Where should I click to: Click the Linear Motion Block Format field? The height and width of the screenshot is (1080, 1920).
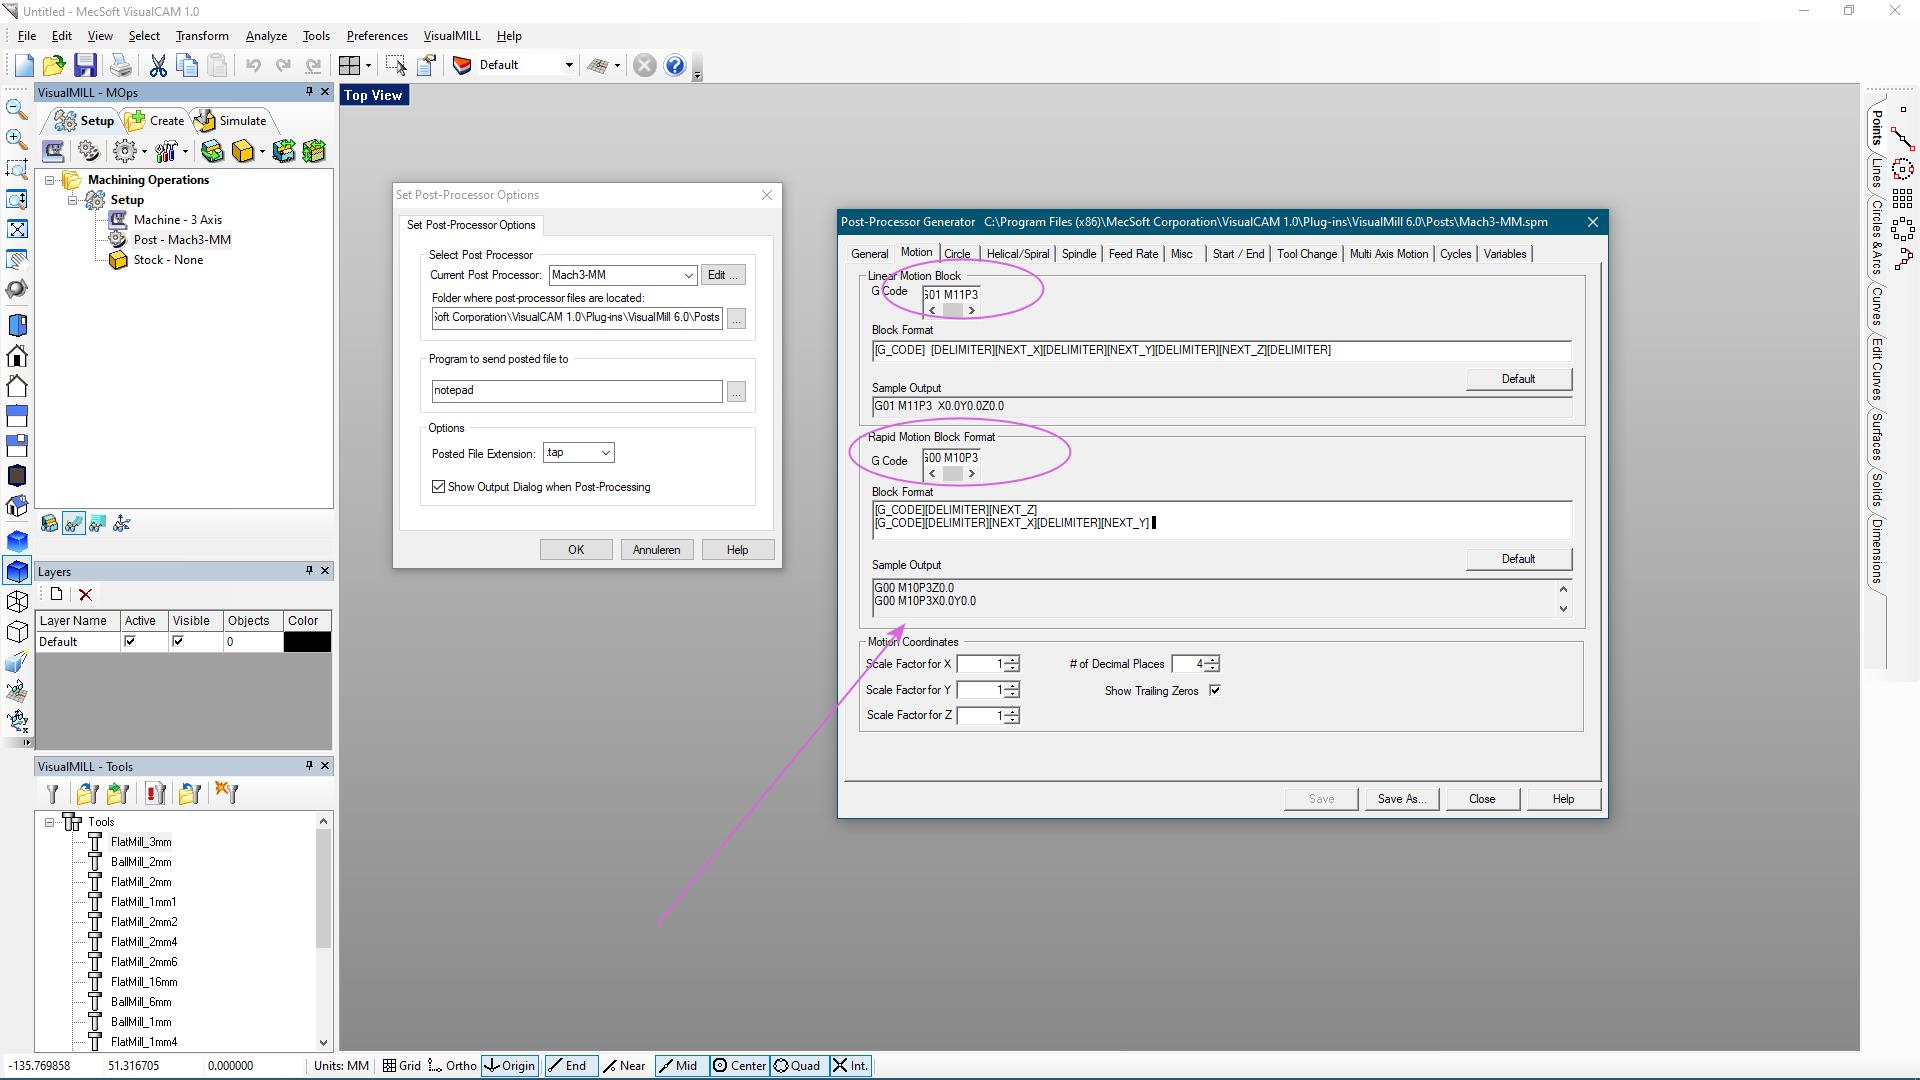(x=1221, y=350)
